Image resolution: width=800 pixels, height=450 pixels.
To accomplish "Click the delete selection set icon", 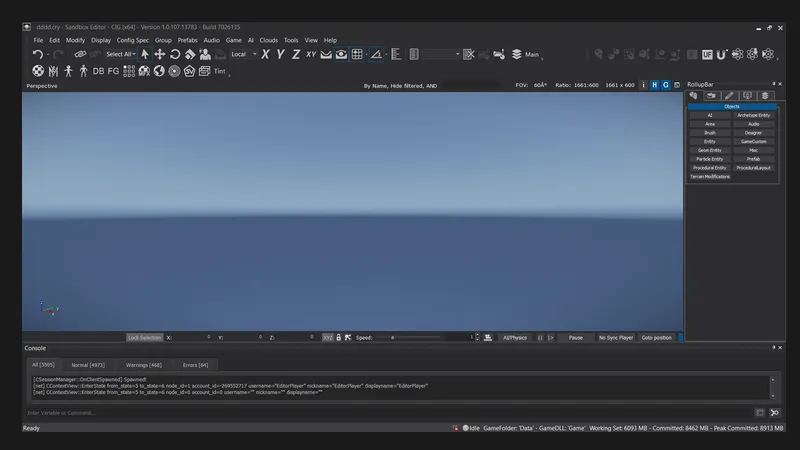I will click(468, 54).
